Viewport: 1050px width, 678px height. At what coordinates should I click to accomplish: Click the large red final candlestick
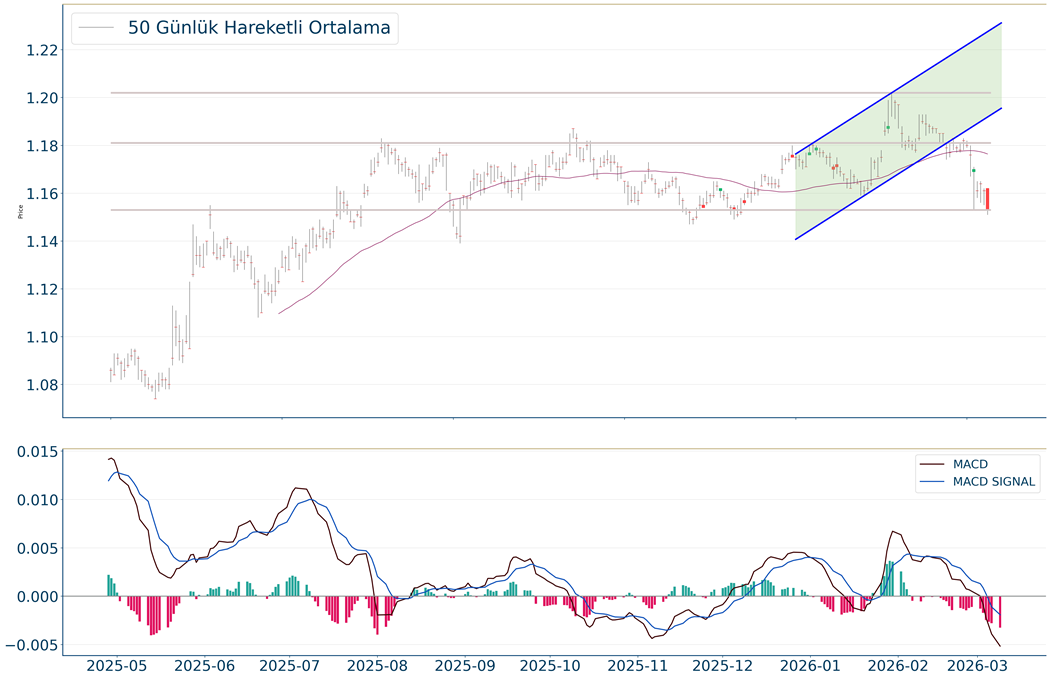coord(987,198)
